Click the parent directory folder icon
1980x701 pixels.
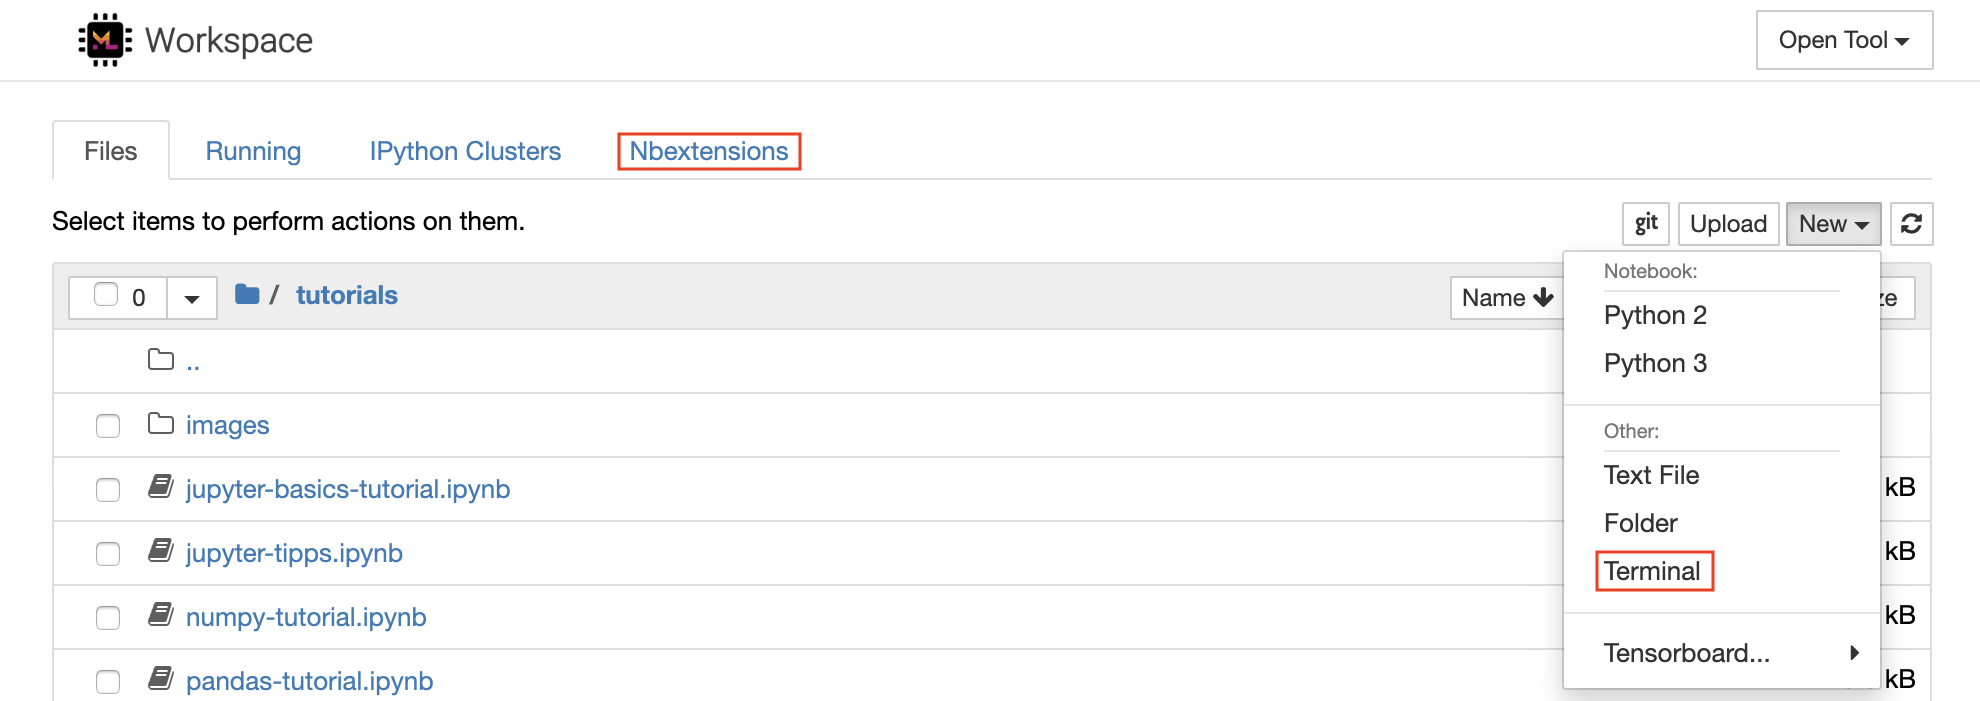pyautogui.click(x=161, y=360)
